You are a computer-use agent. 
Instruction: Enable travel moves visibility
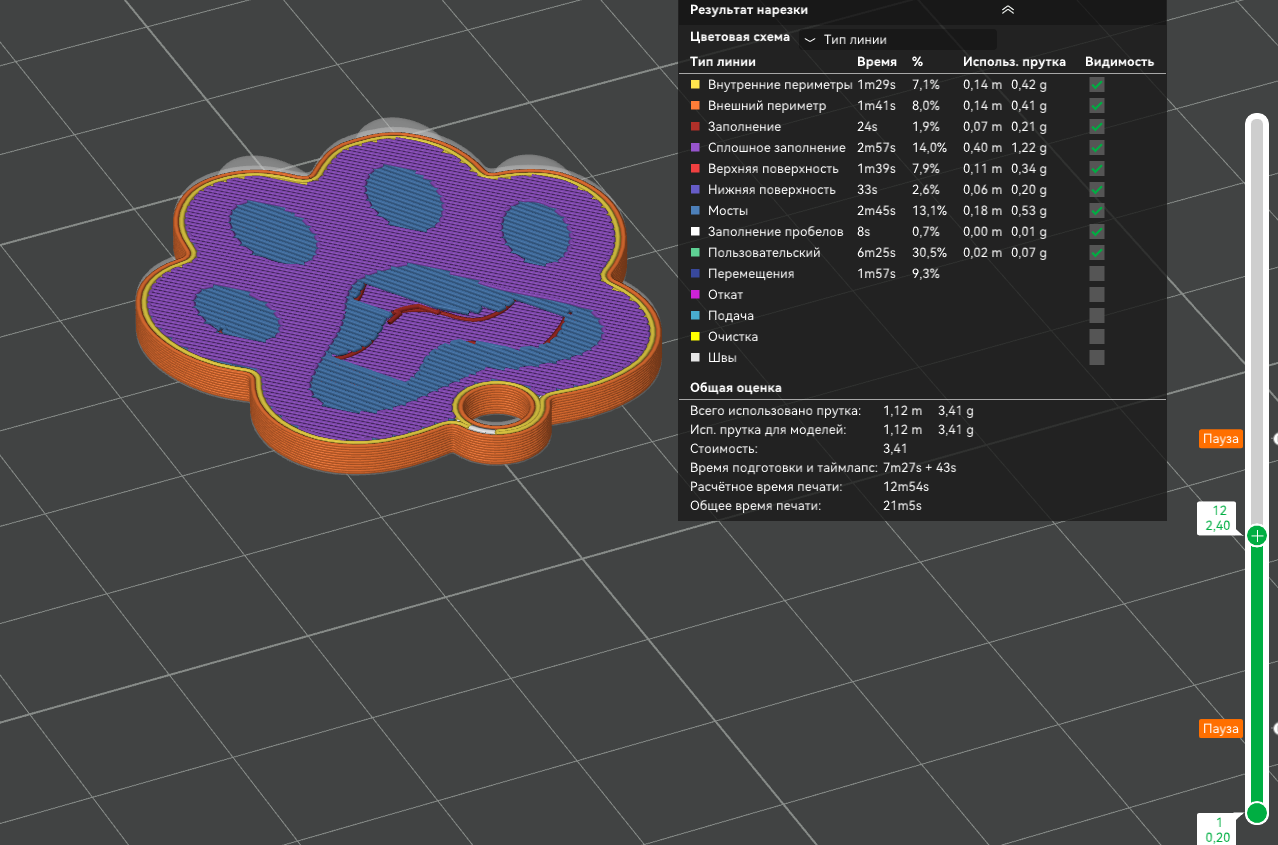pyautogui.click(x=1096, y=274)
